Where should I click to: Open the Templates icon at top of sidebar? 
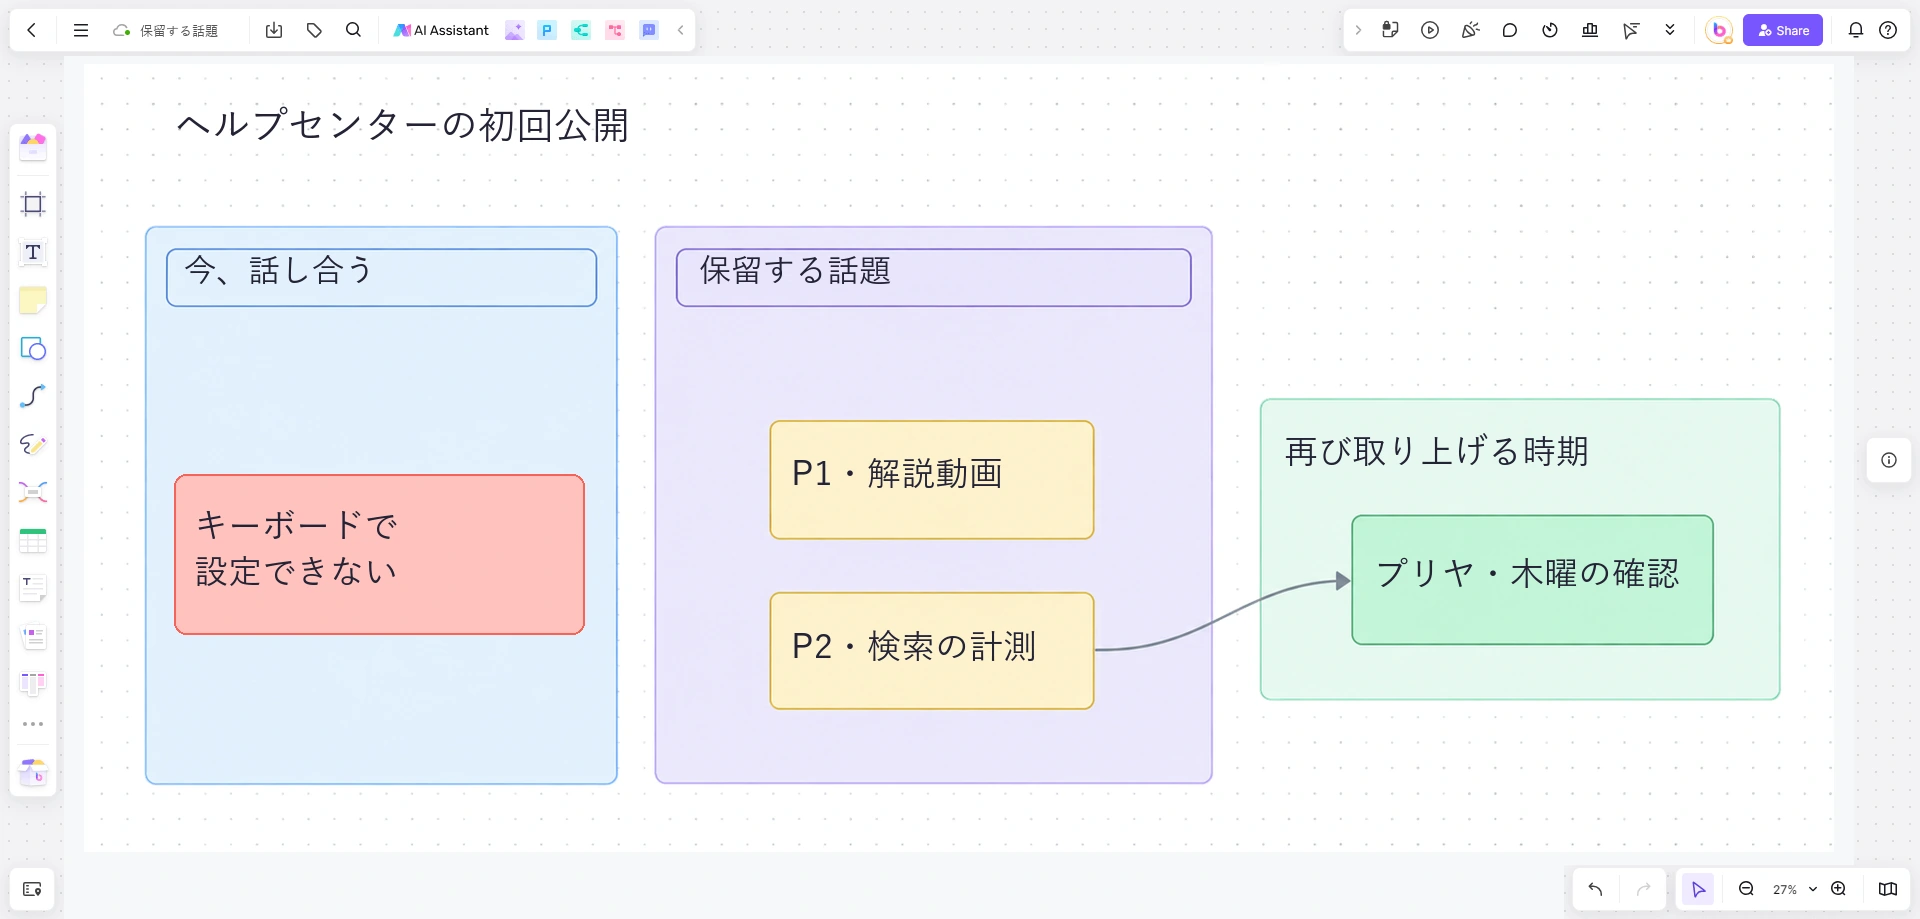coord(33,147)
